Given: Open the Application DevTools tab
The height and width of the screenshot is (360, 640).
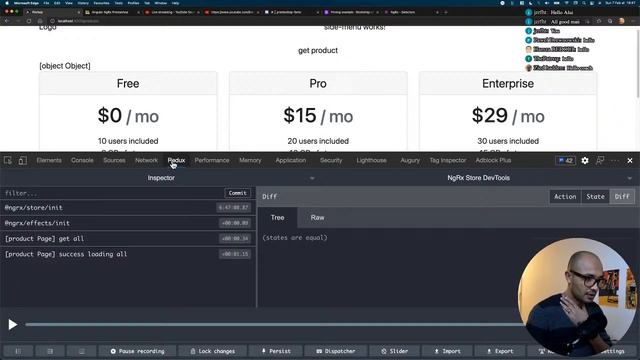Looking at the screenshot, I should tap(291, 160).
